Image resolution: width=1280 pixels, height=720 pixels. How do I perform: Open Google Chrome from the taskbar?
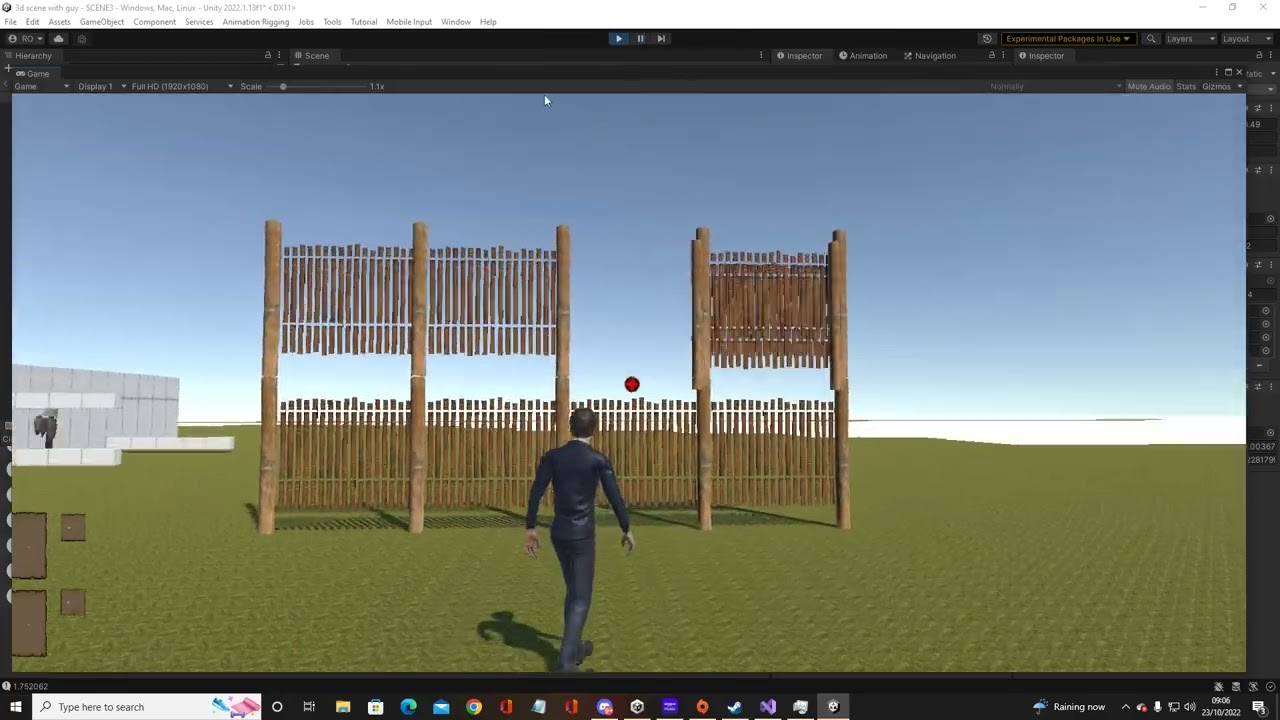coord(474,707)
